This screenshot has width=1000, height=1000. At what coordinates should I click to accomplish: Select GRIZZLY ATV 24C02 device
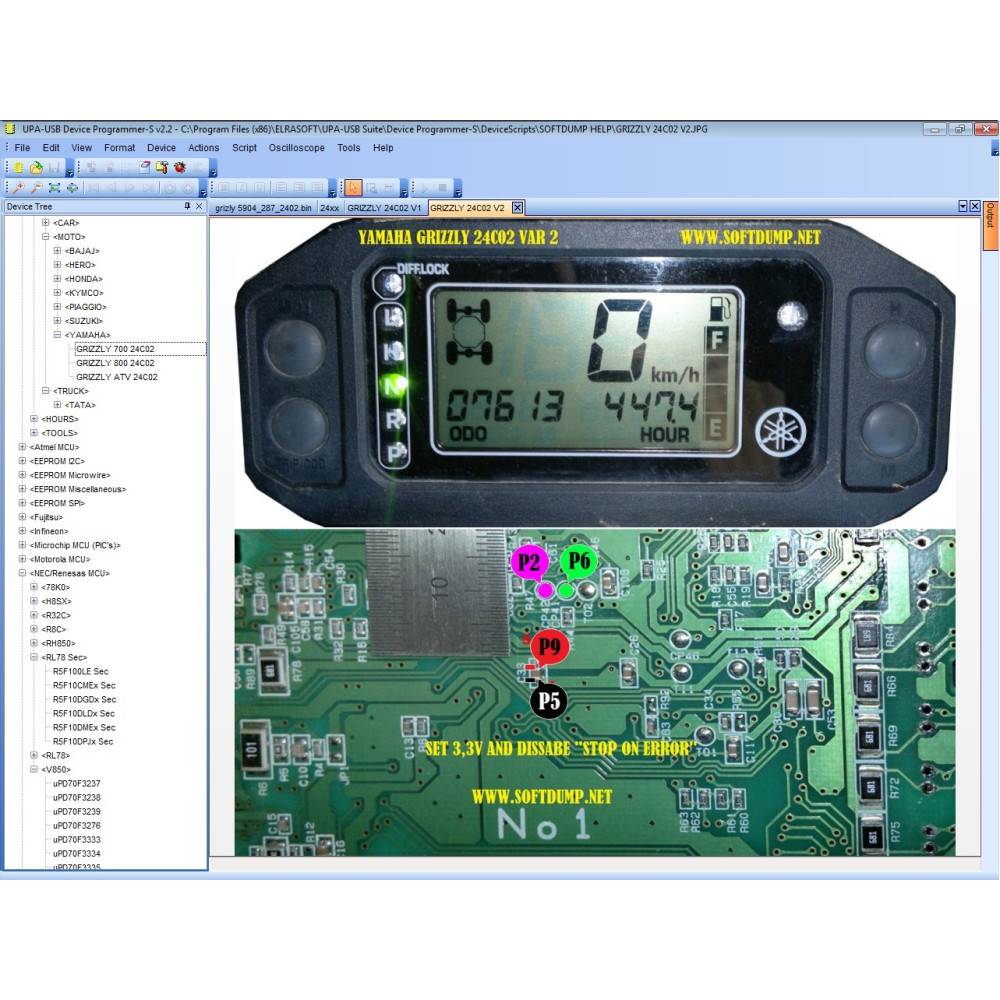[x=117, y=377]
